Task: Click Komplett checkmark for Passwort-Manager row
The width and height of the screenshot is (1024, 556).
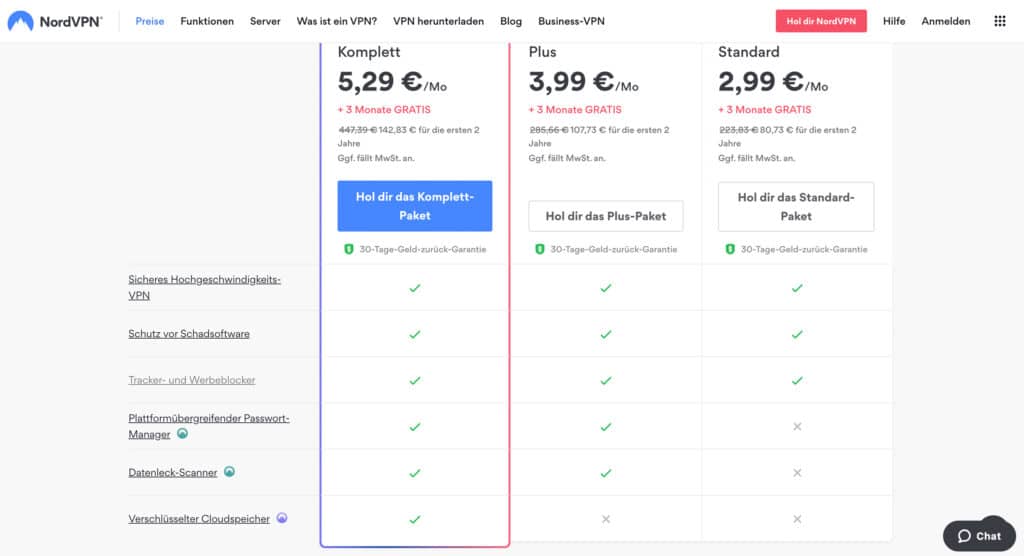Action: point(415,427)
